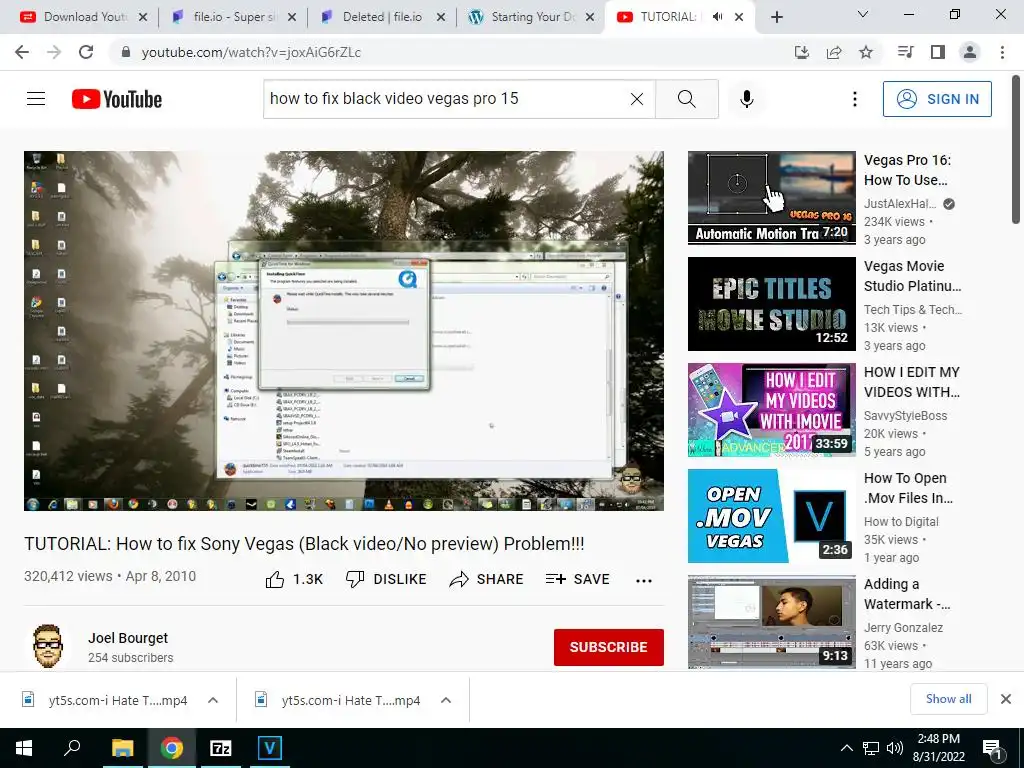Click How To Open .Mov Files video title
This screenshot has height=768, width=1024.
908,488
